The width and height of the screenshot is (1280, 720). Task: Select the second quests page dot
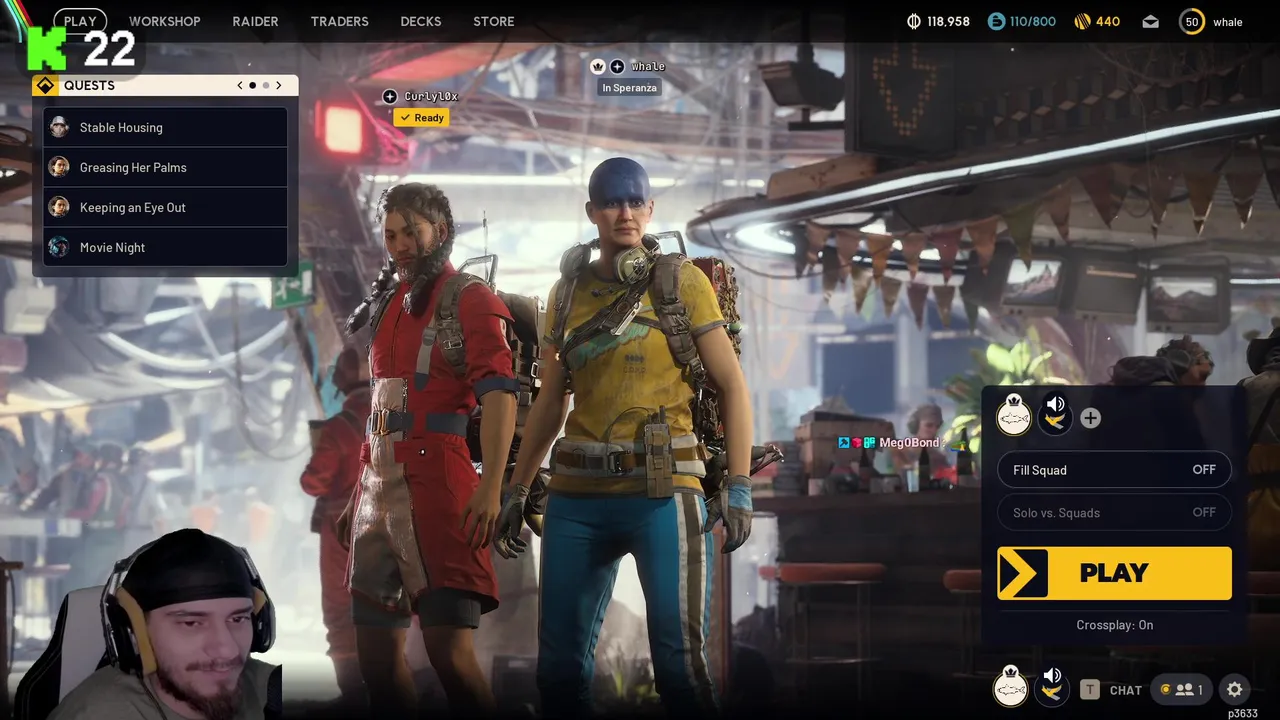pos(266,85)
